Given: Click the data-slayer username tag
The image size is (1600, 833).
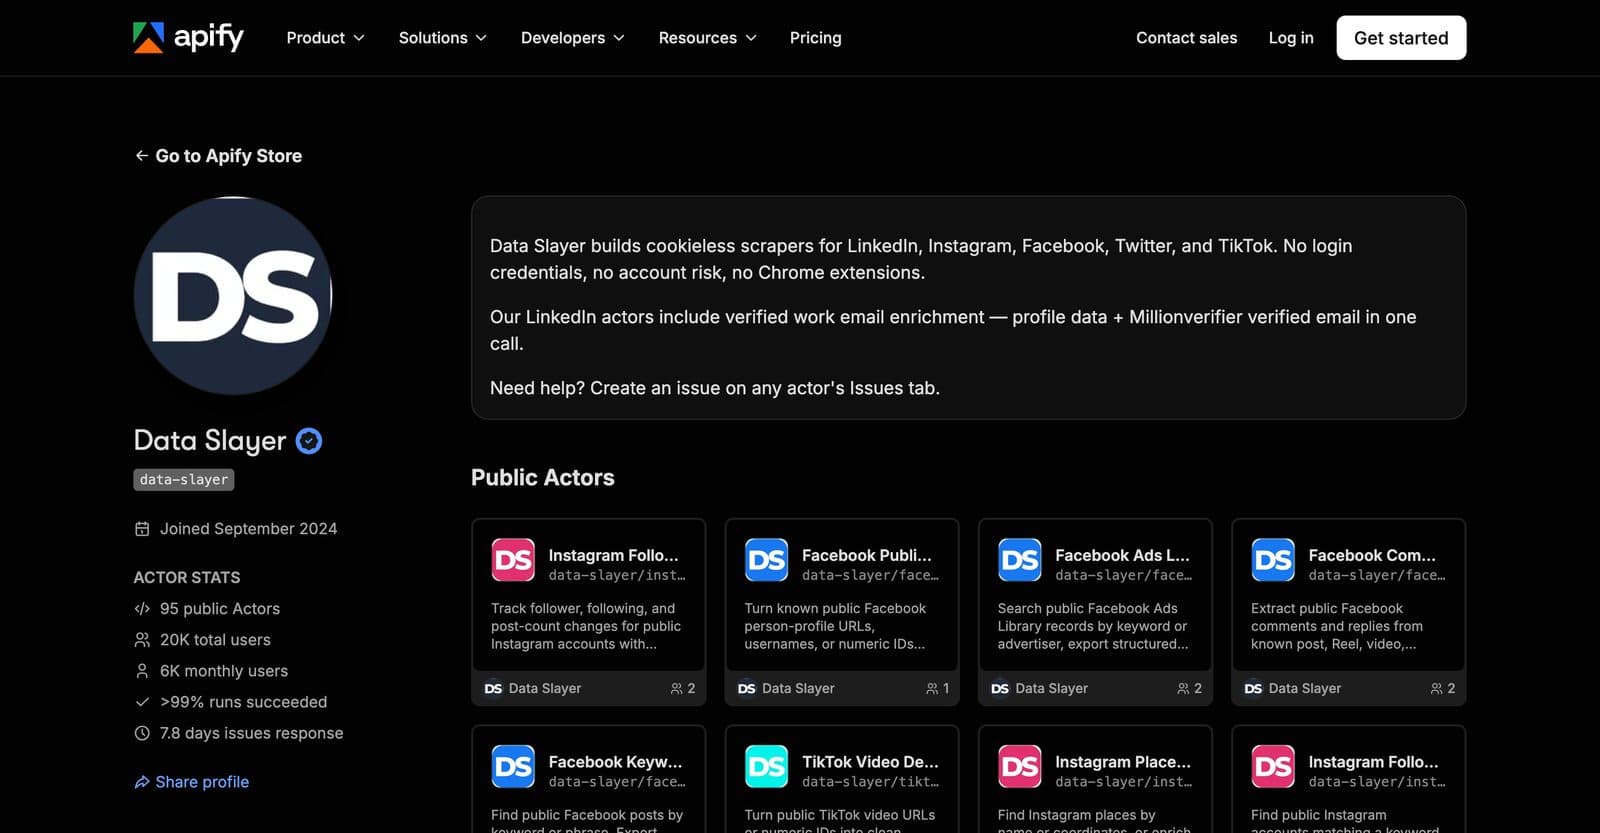Looking at the screenshot, I should point(184,480).
